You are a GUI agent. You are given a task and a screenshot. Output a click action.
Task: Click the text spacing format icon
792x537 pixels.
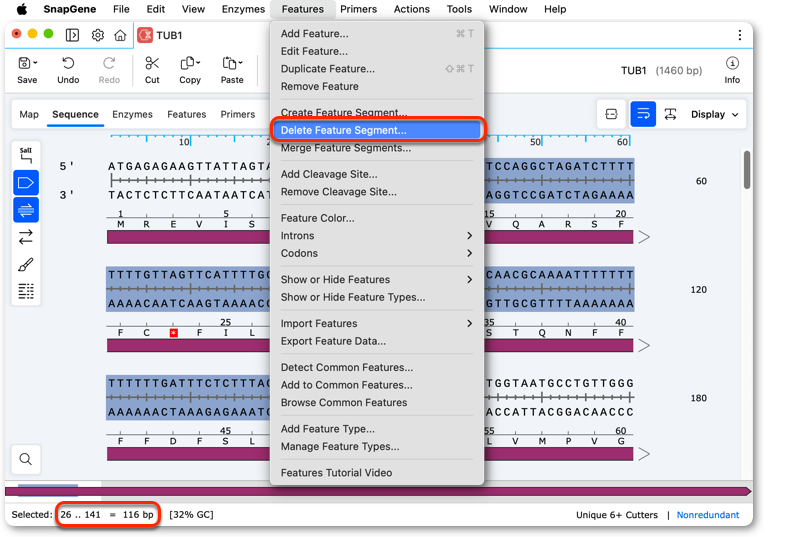[x=670, y=114]
